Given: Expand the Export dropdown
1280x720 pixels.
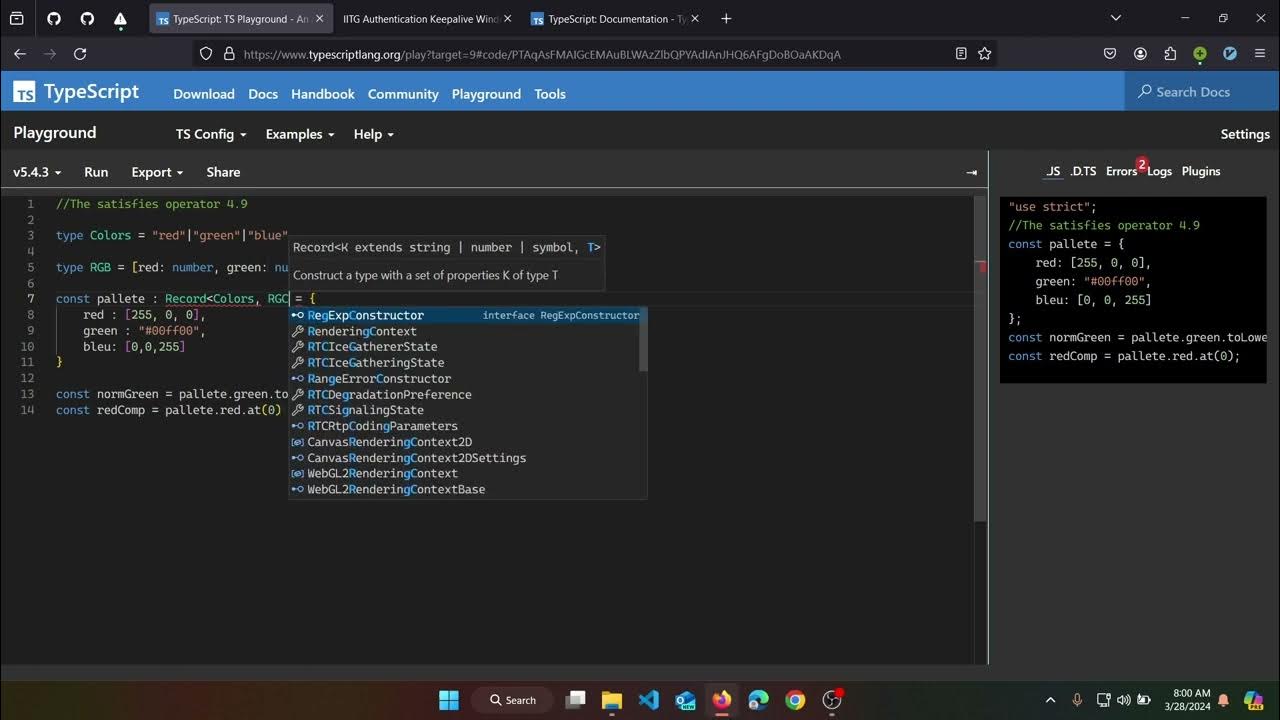Looking at the screenshot, I should click(x=157, y=172).
